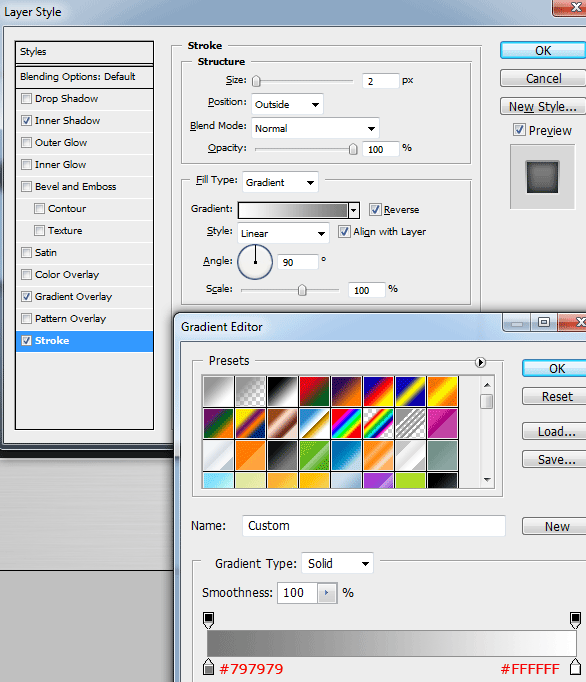Click the Angle dial control
This screenshot has width=586, height=682.
[x=255, y=261]
